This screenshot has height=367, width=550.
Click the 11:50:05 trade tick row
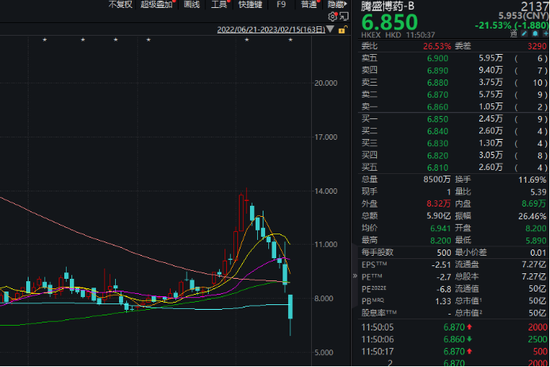pos(454,327)
